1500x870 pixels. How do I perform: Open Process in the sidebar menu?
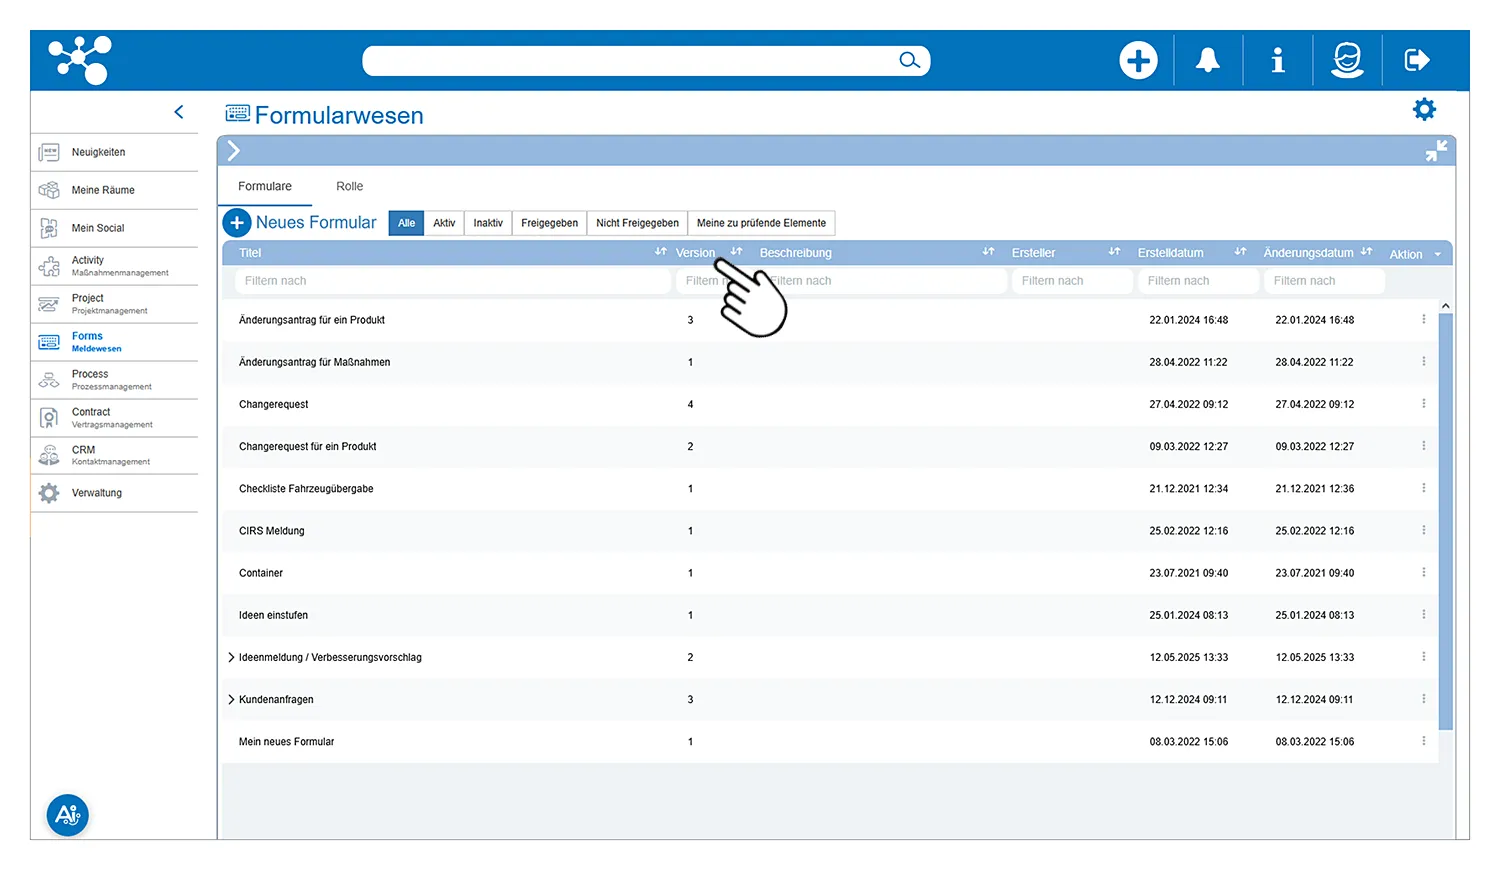point(90,379)
